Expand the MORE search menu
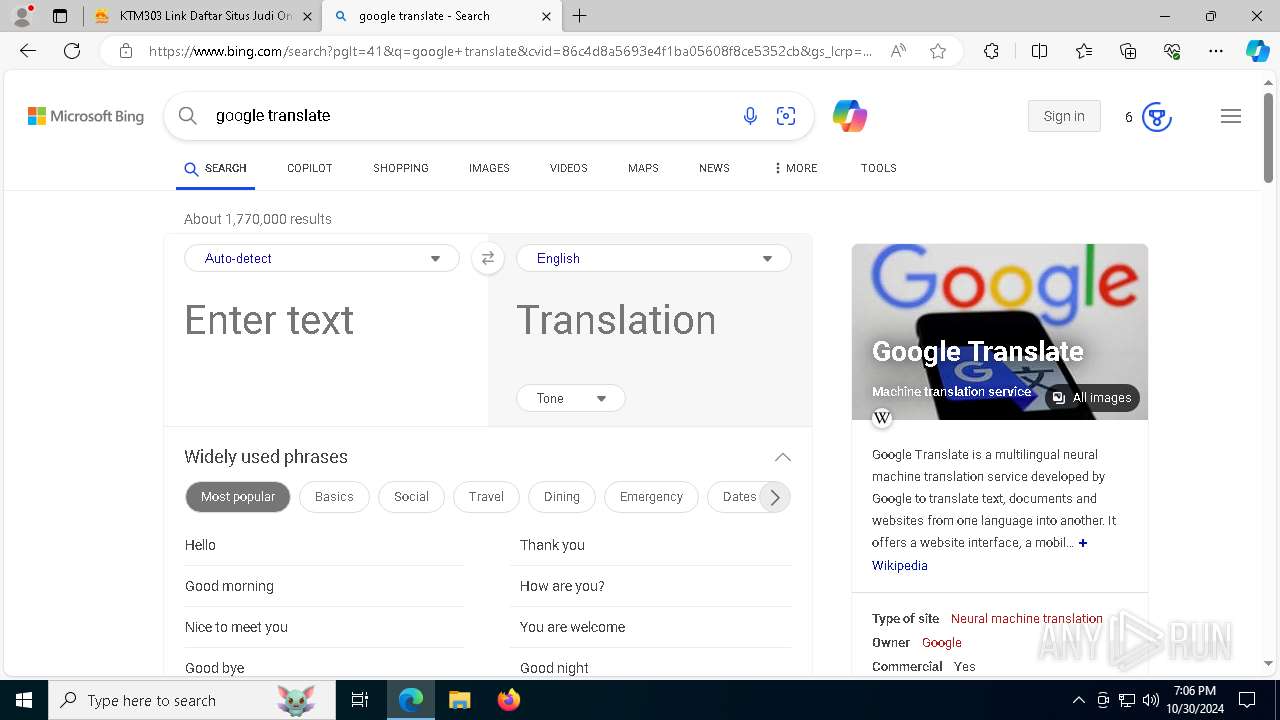 pyautogui.click(x=796, y=168)
